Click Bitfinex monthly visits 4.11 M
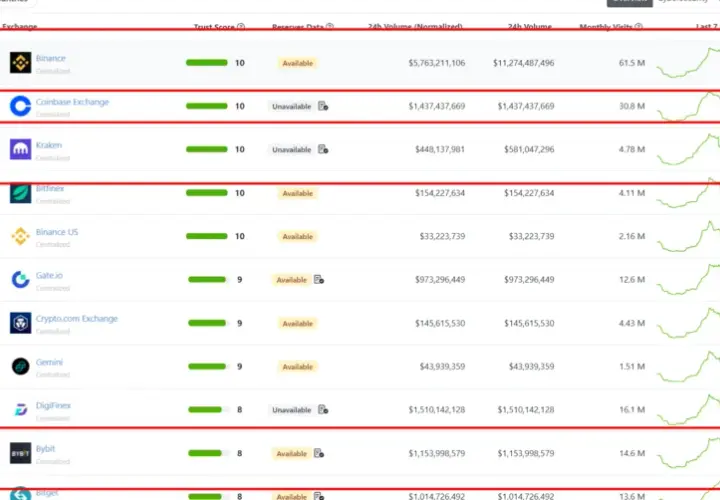The height and width of the screenshot is (500, 720). (x=632, y=193)
